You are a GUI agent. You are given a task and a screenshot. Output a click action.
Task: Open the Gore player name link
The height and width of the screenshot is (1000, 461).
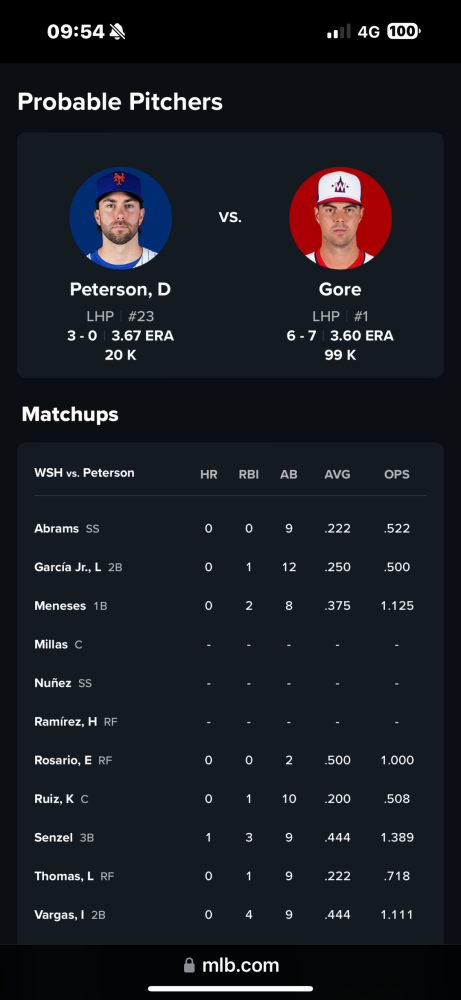point(340,290)
